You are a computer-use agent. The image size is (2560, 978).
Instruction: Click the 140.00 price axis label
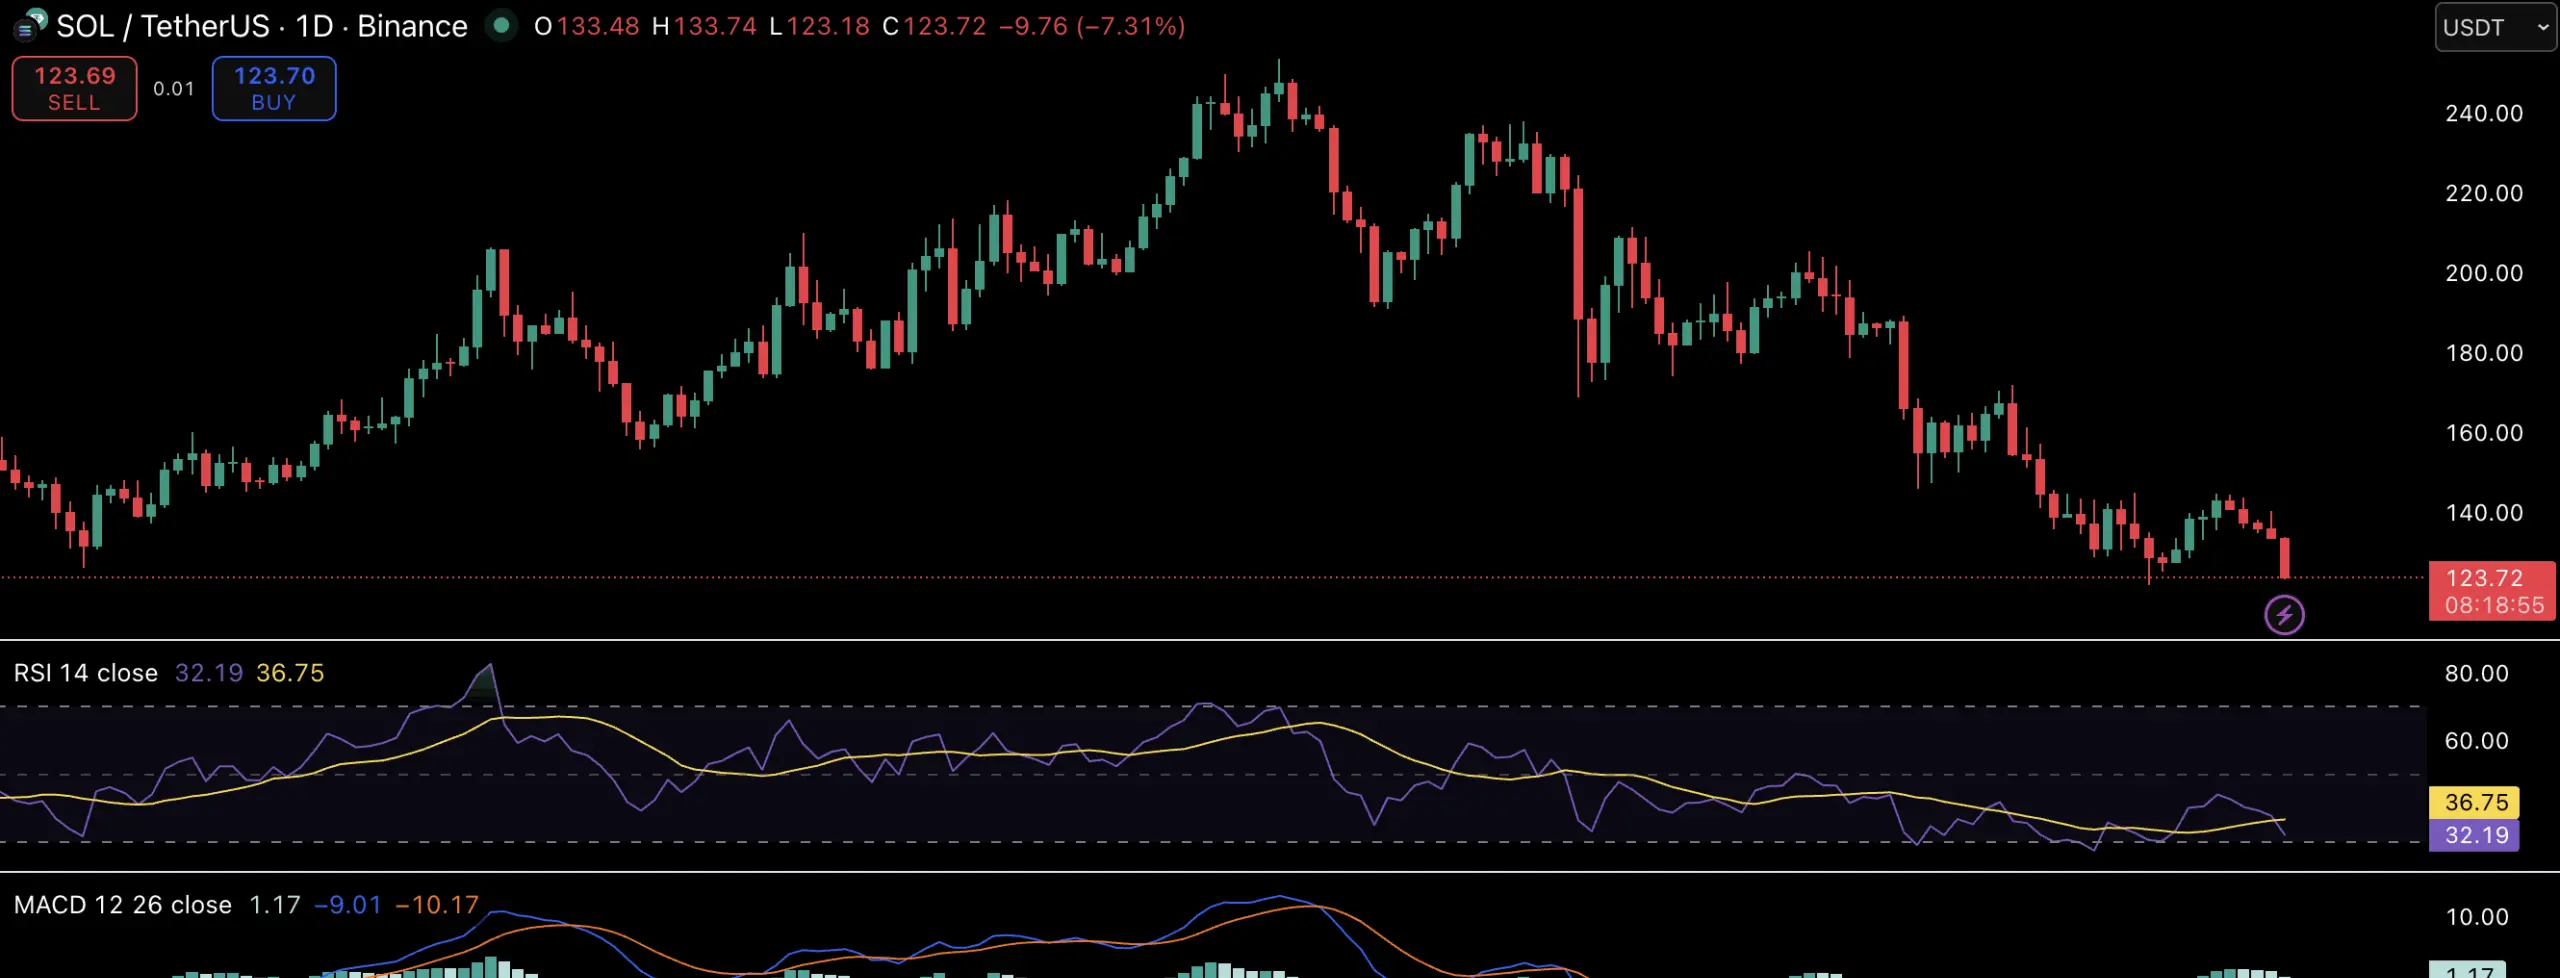tap(2484, 514)
